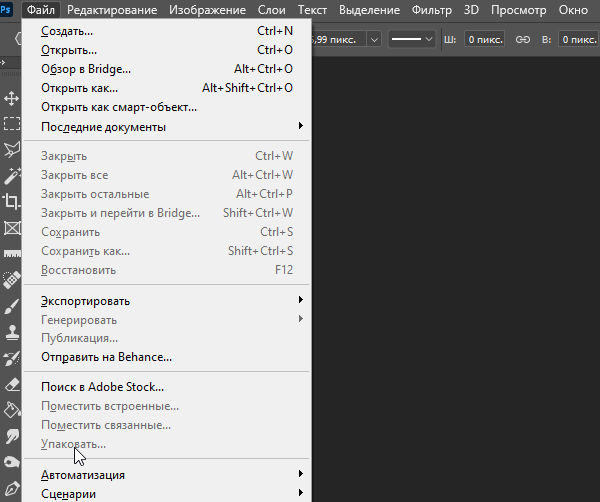The height and width of the screenshot is (502, 600).
Task: Click the height В input field
Action: tap(579, 39)
